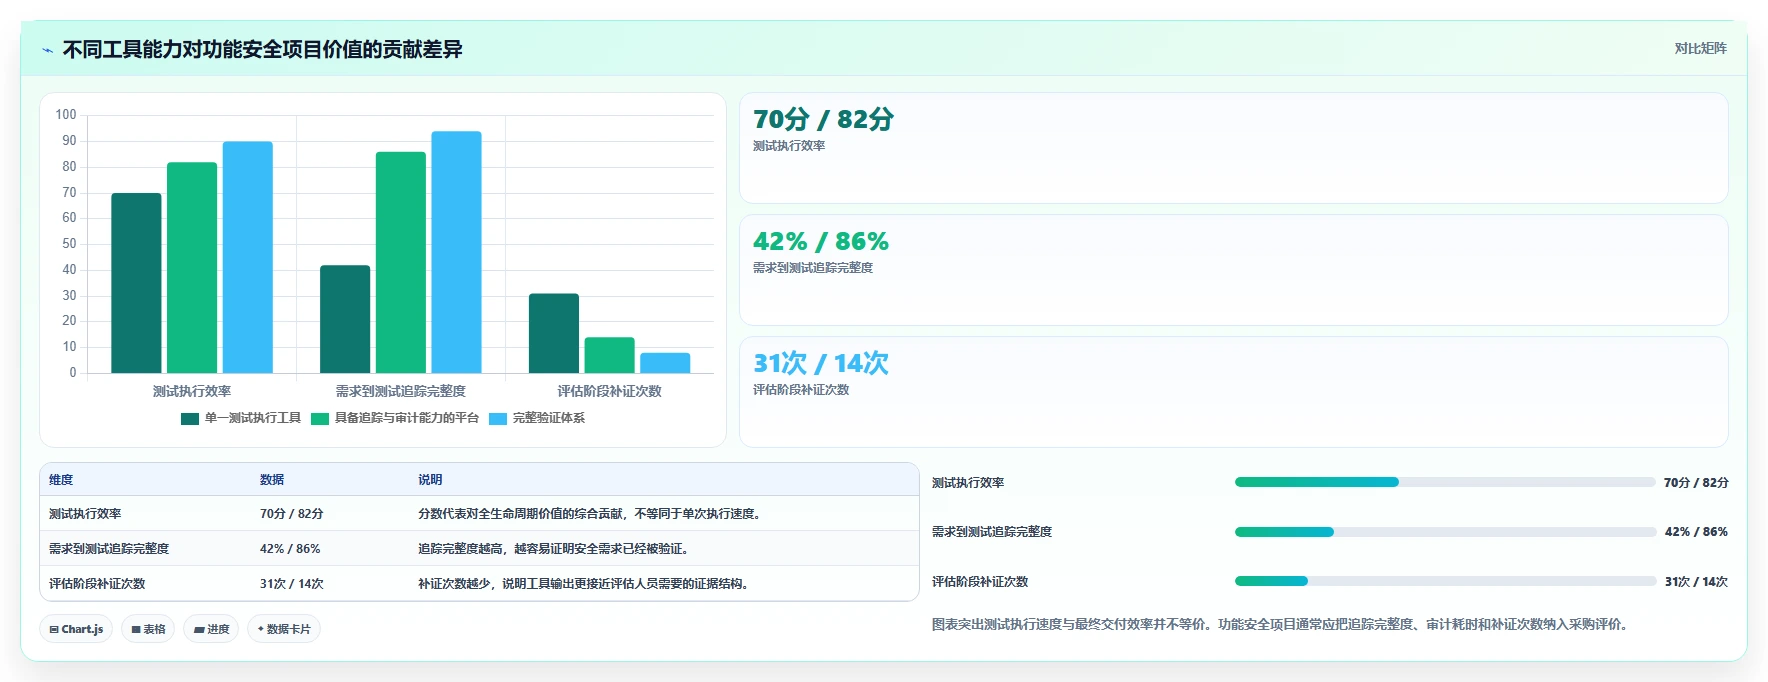The image size is (1768, 682).
Task: Select the 表格 tag chip
Action: pyautogui.click(x=148, y=629)
